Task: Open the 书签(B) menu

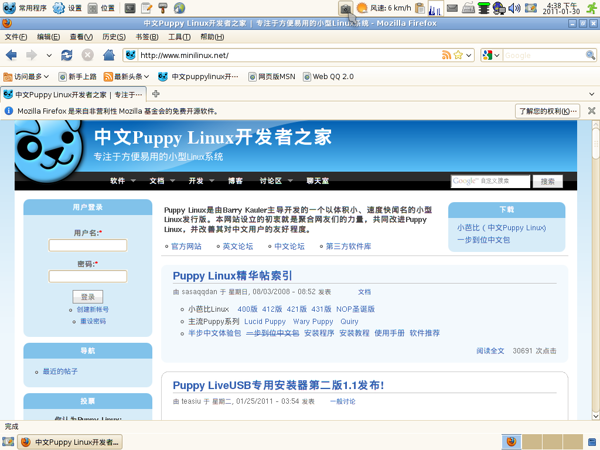Action: click(x=147, y=37)
